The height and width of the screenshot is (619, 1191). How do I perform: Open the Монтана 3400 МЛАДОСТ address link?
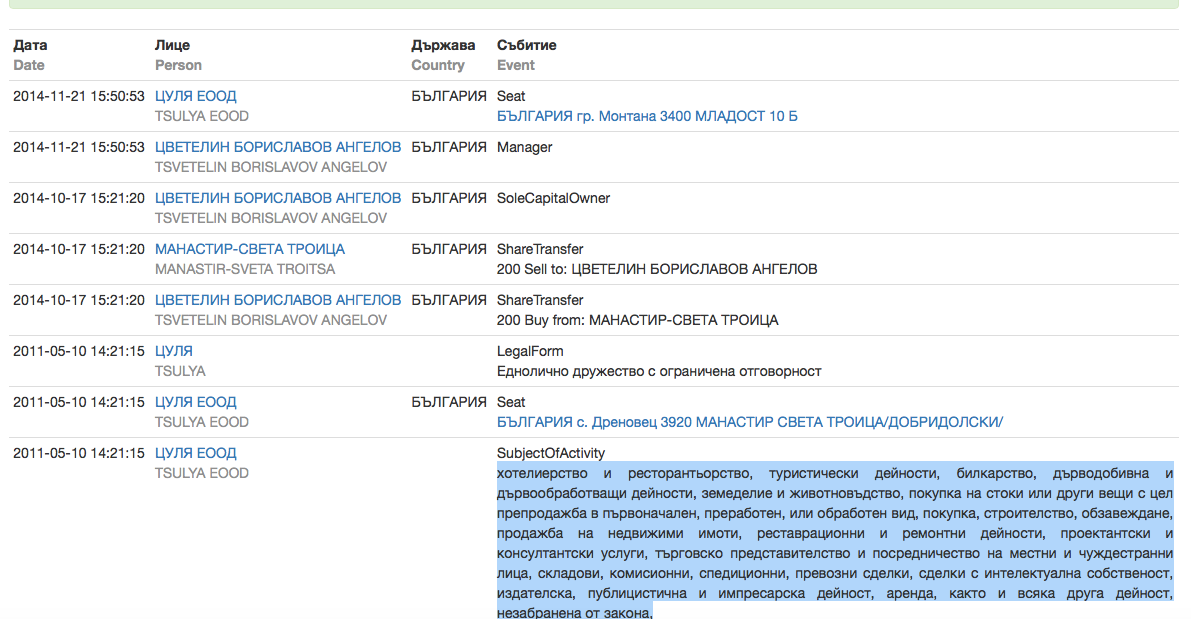coord(647,116)
